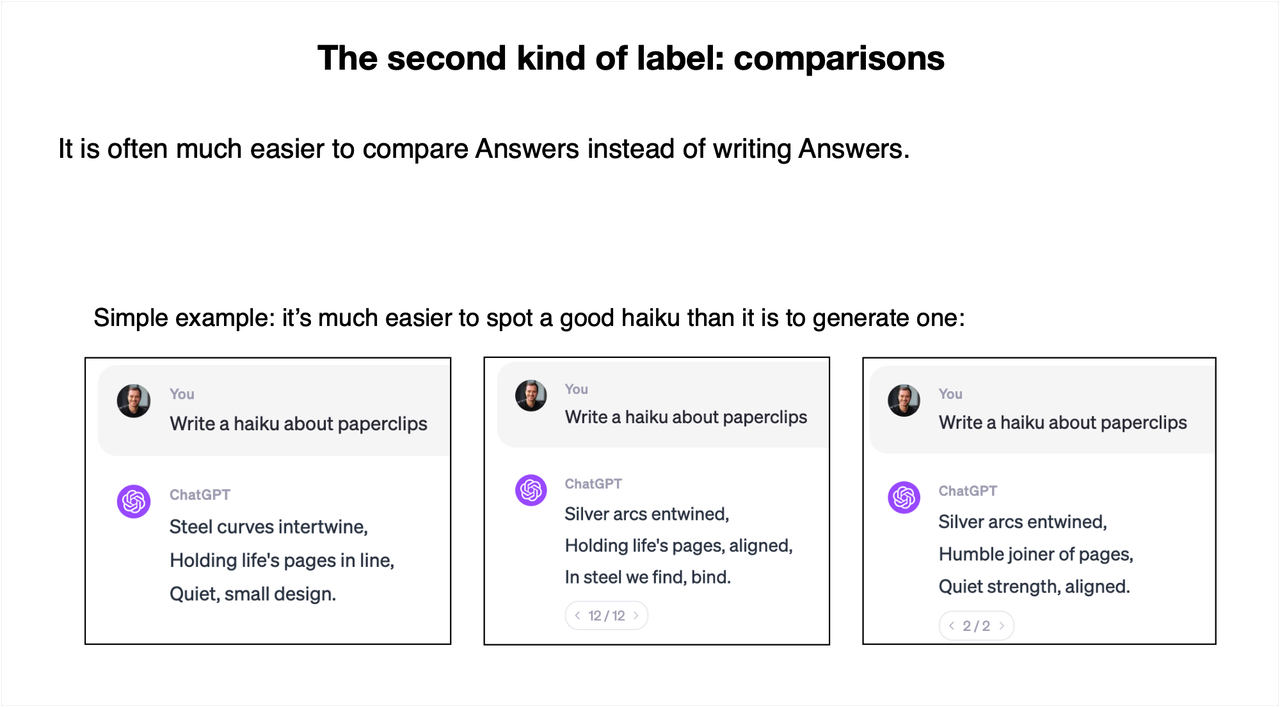Viewport: 1280px width, 707px height.
Task: Click user avatar in middle haiku panel
Action: (531, 395)
